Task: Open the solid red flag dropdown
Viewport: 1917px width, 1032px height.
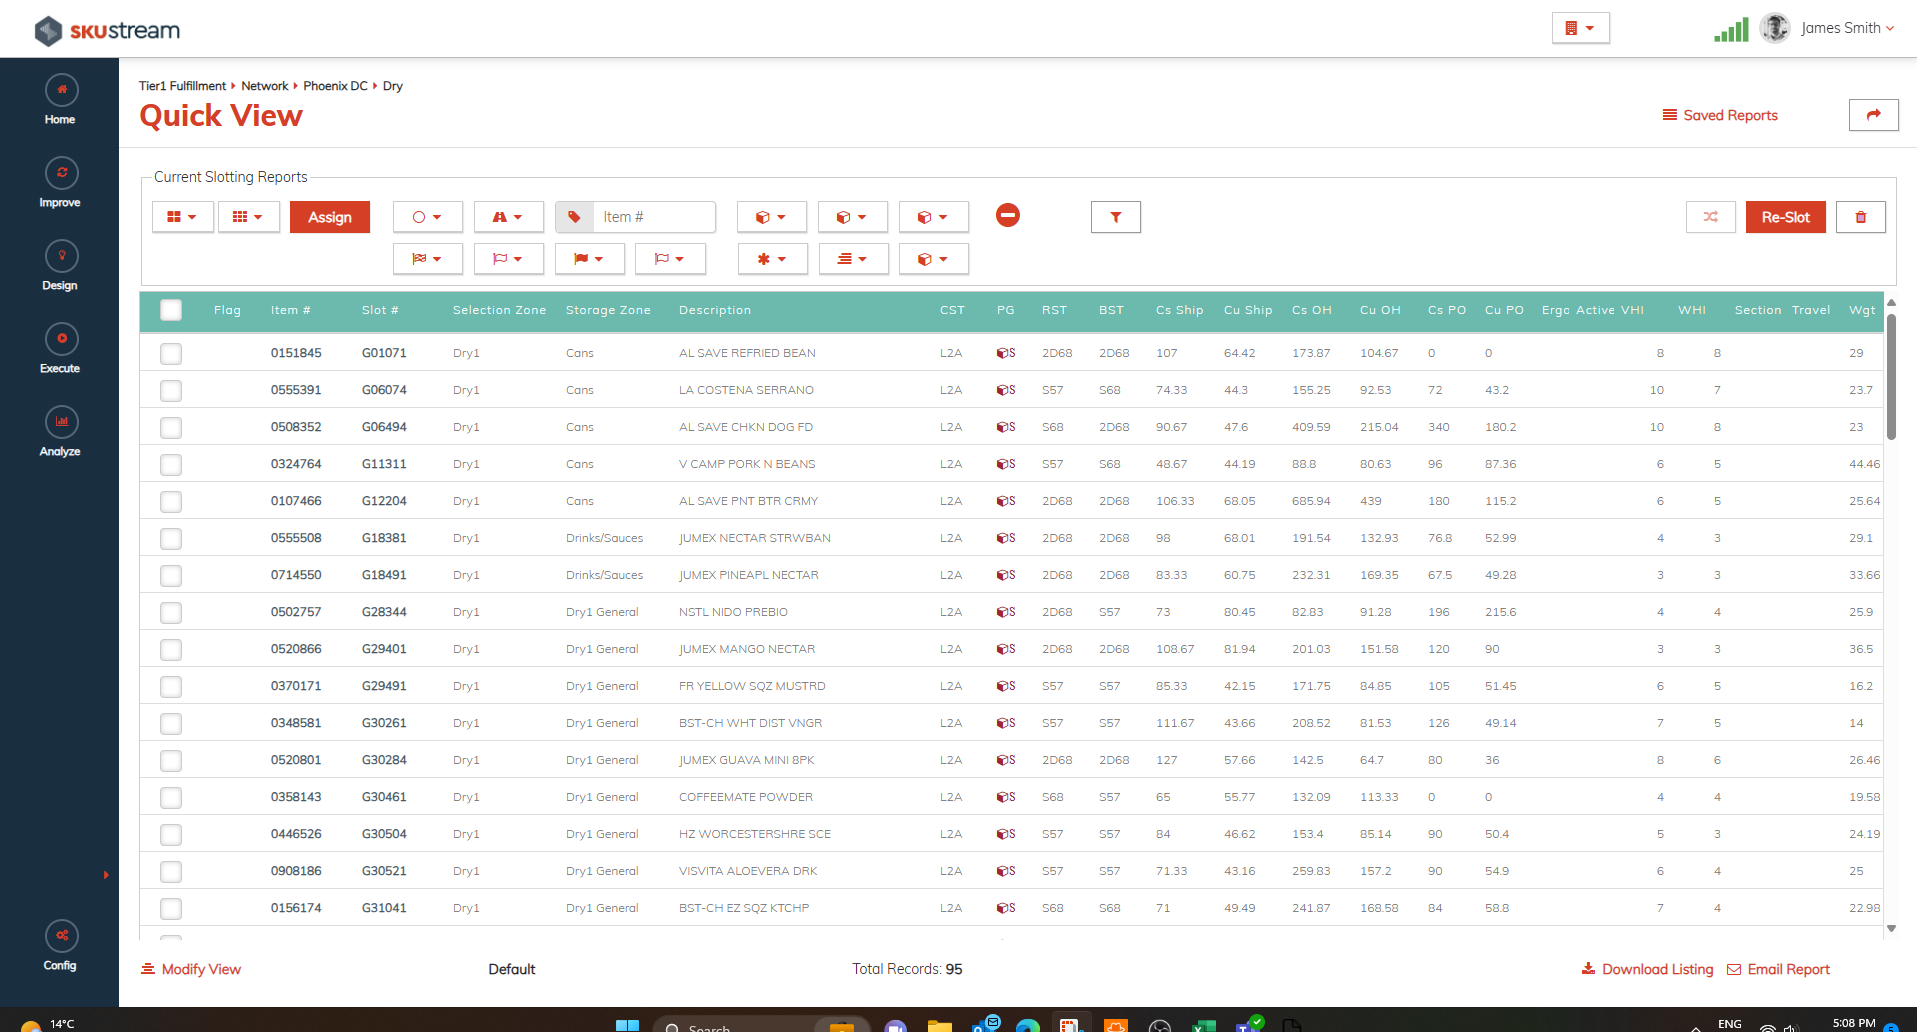Action: (589, 259)
